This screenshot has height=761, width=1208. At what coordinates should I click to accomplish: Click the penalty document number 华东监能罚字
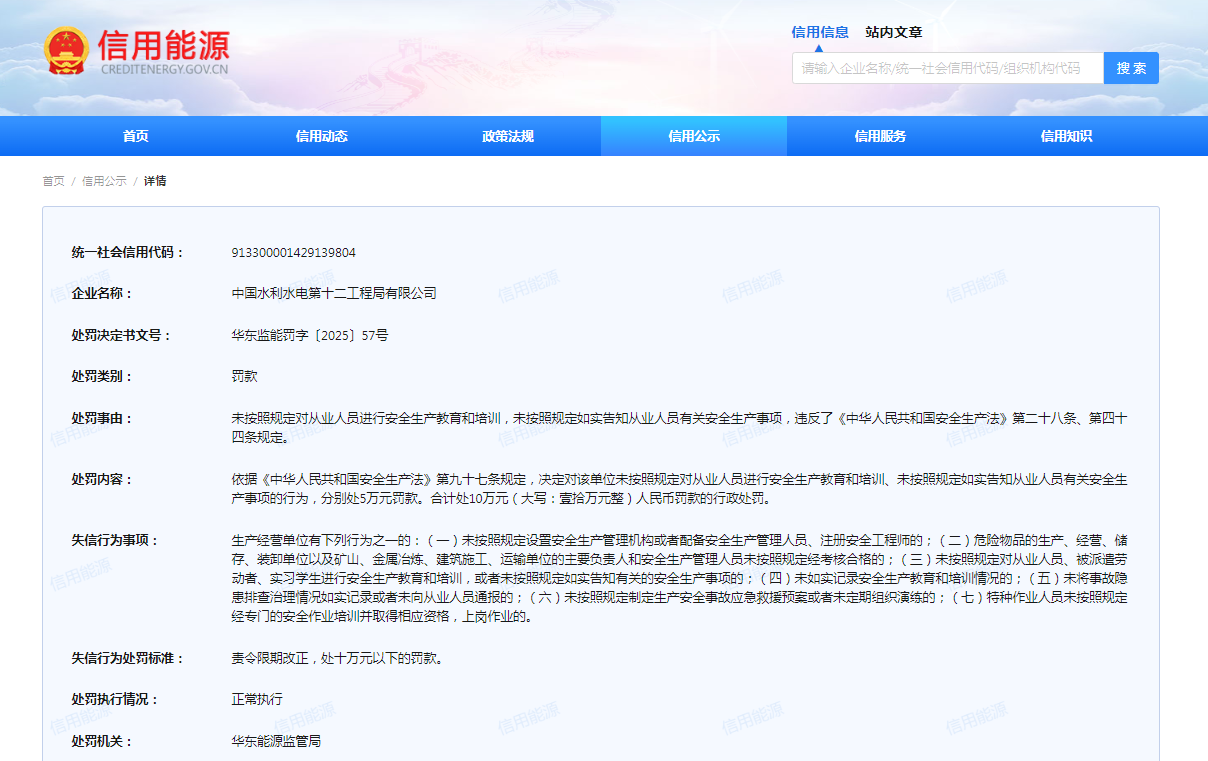coord(309,336)
